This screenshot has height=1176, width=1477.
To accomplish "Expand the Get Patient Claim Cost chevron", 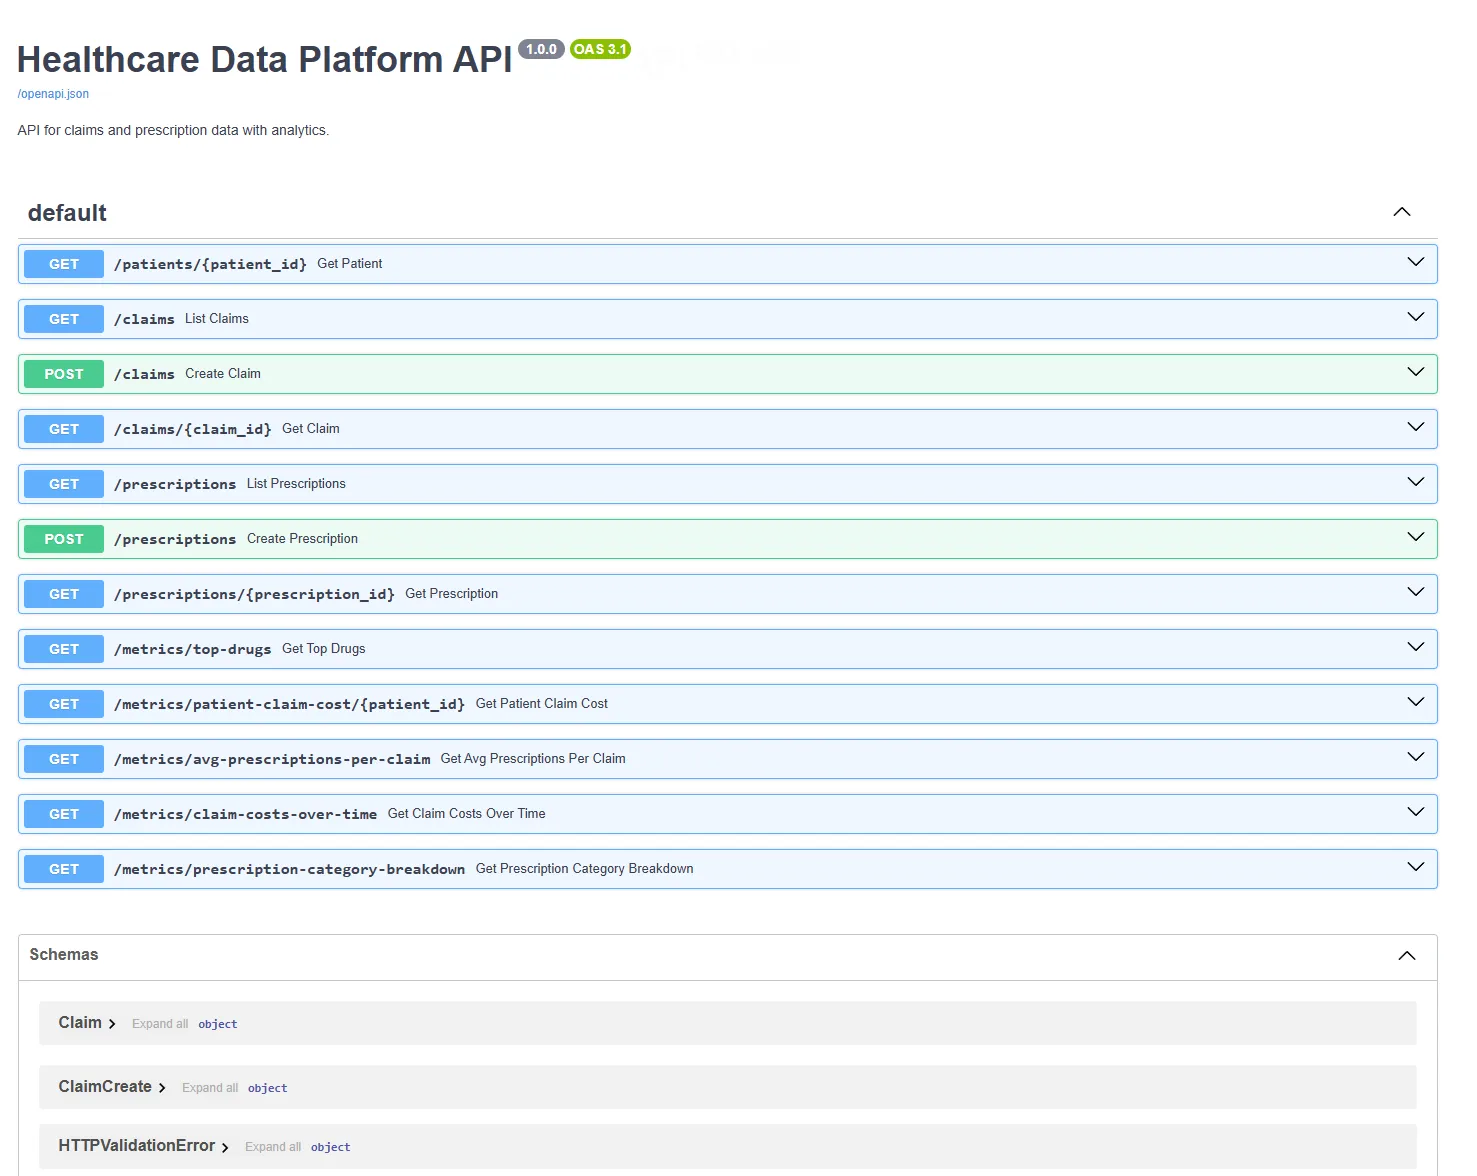I will [1415, 703].
